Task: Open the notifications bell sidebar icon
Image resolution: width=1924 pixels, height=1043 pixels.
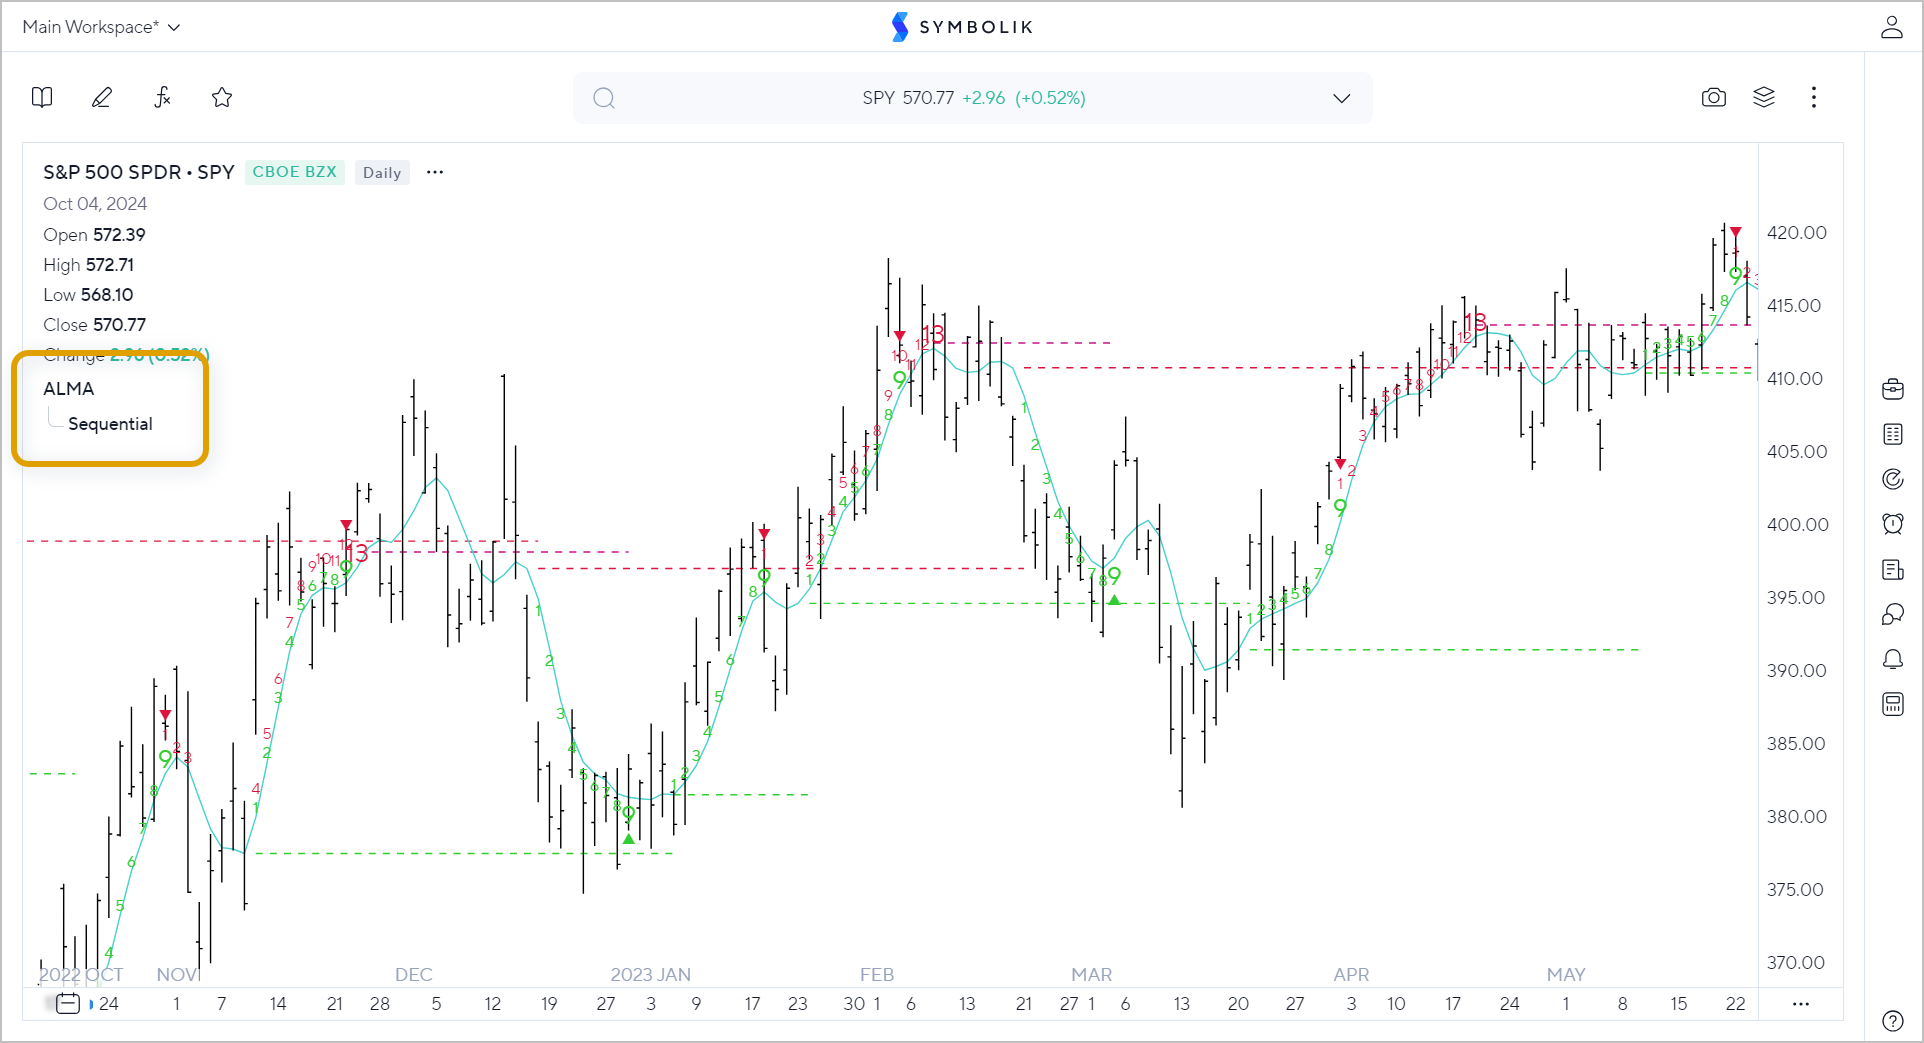Action: [1893, 659]
